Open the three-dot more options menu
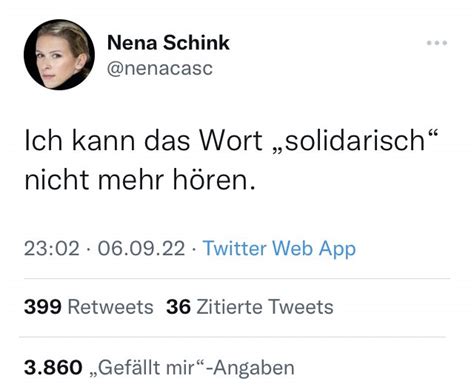474x387 pixels. click(437, 43)
